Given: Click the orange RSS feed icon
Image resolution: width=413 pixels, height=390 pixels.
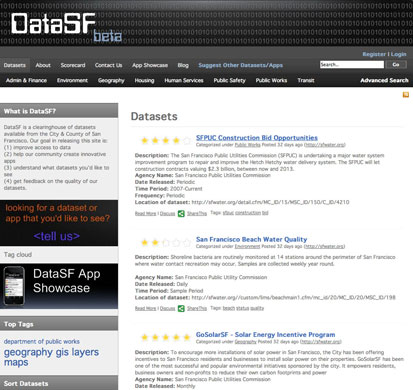Looking at the screenshot, I should tap(406, 95).
